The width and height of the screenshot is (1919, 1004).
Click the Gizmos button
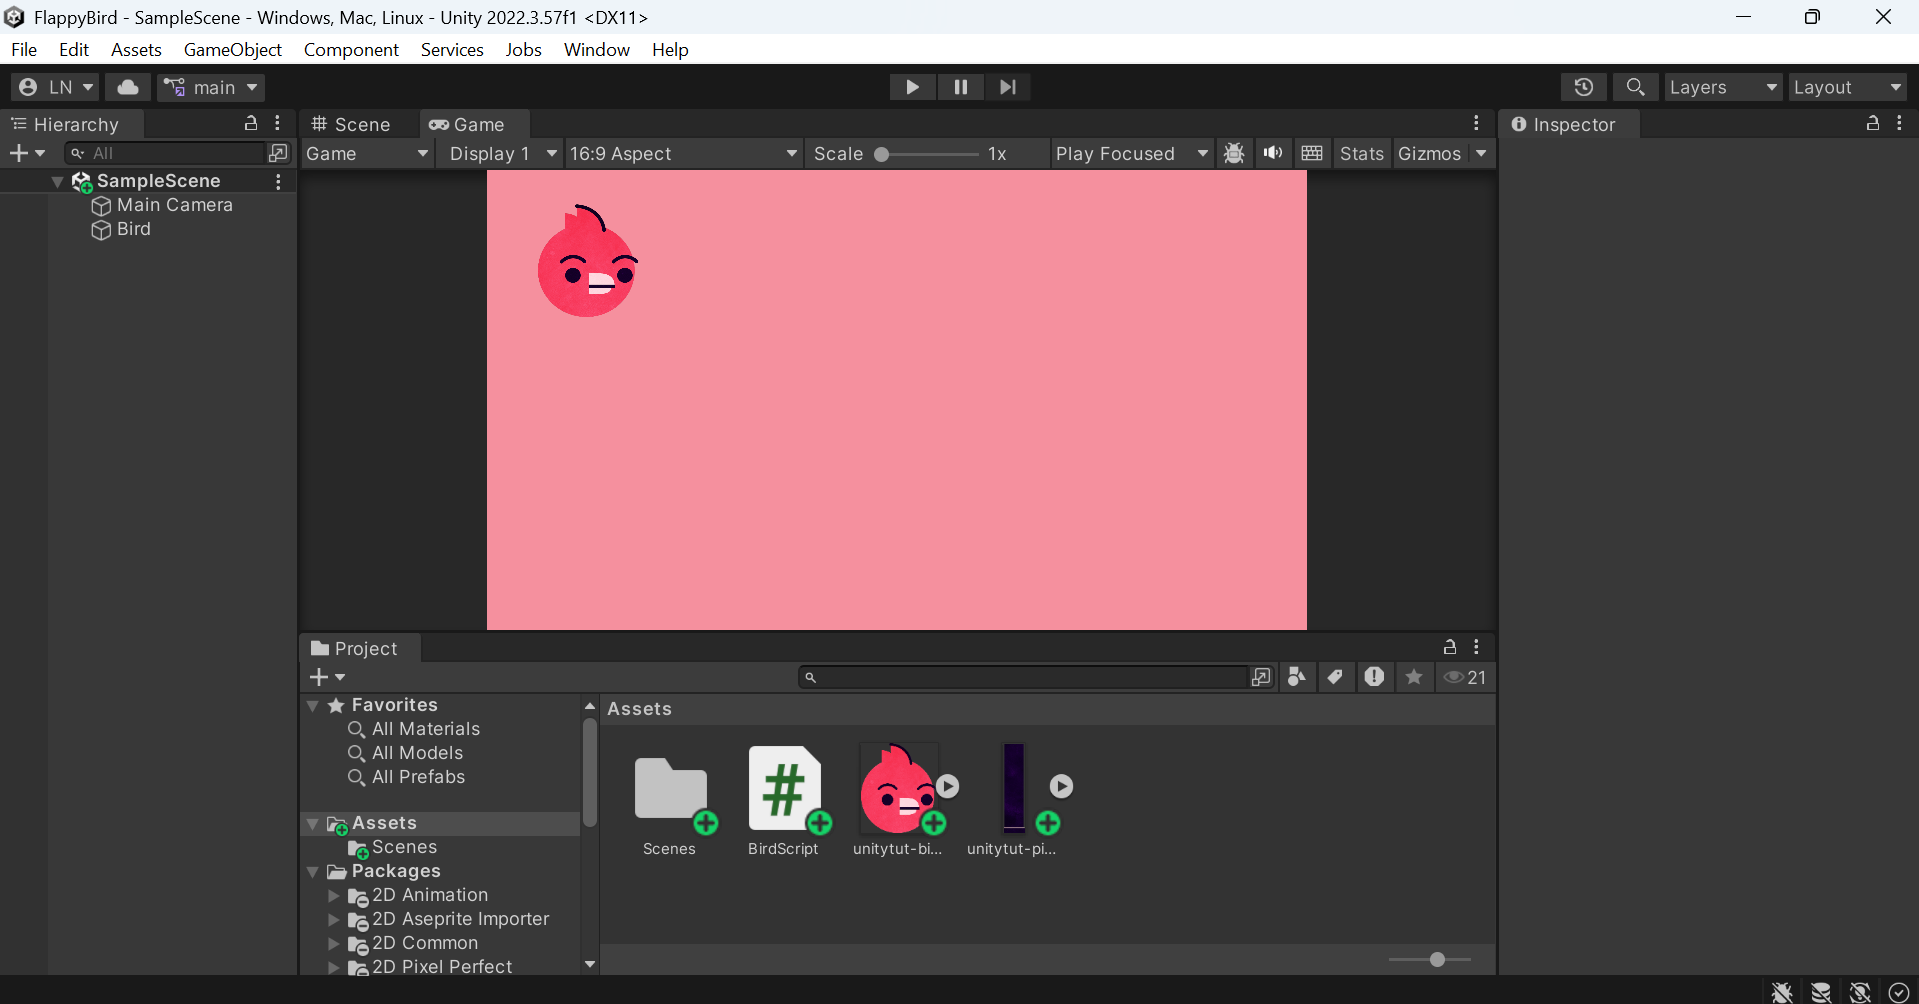[1429, 153]
